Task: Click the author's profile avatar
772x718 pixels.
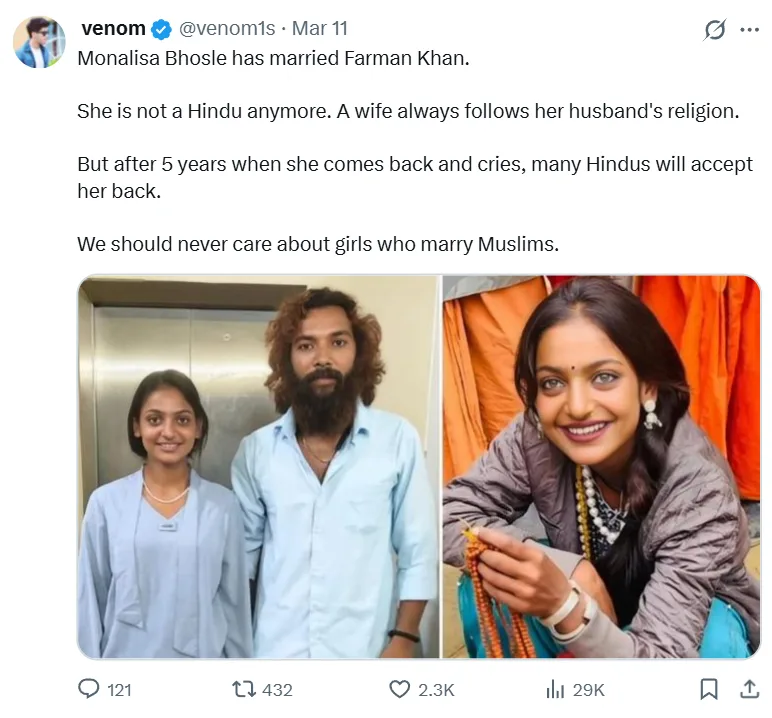Action: [x=39, y=42]
